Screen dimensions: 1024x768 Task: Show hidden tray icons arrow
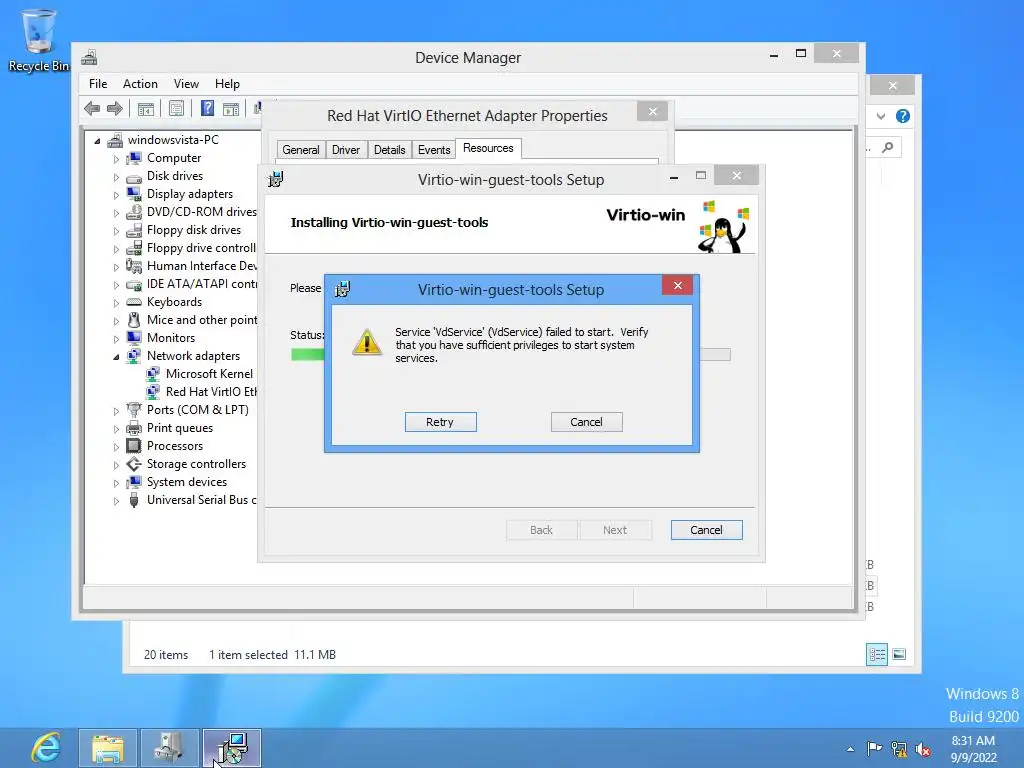pyautogui.click(x=850, y=749)
